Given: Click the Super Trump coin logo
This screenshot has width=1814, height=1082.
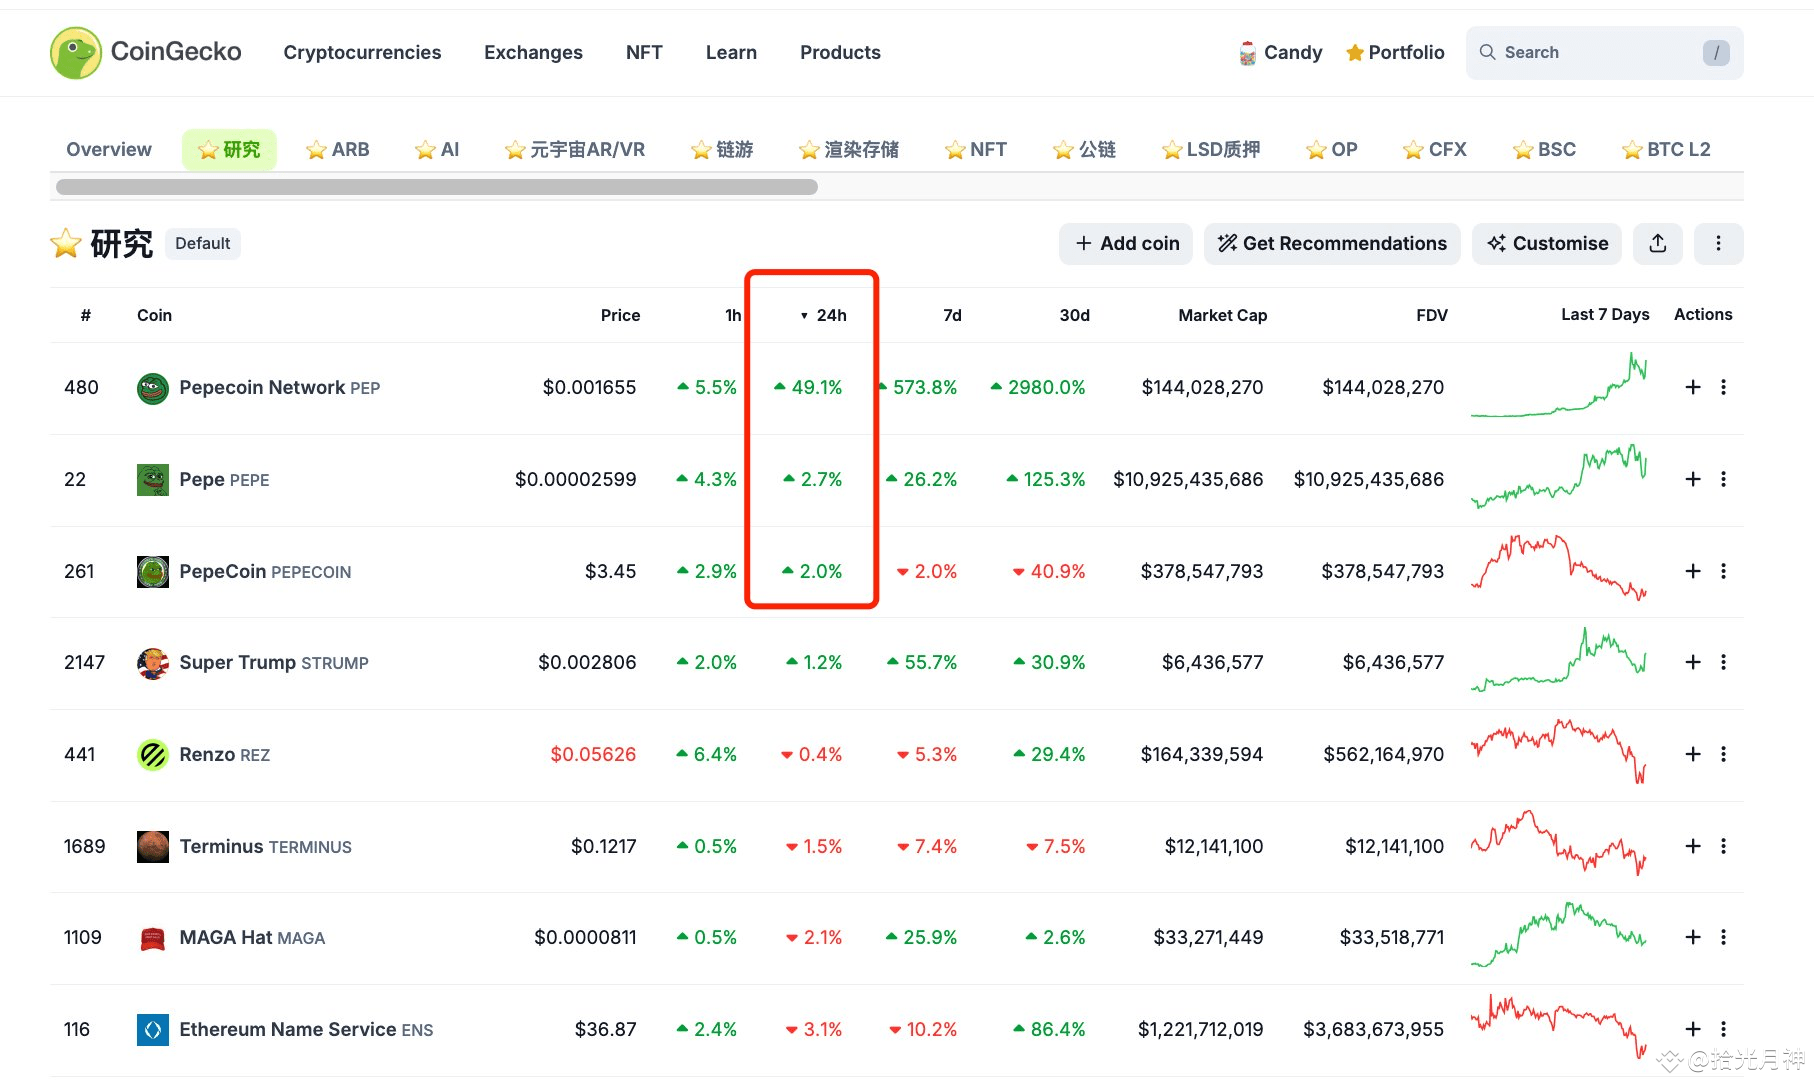Looking at the screenshot, I should tap(151, 662).
